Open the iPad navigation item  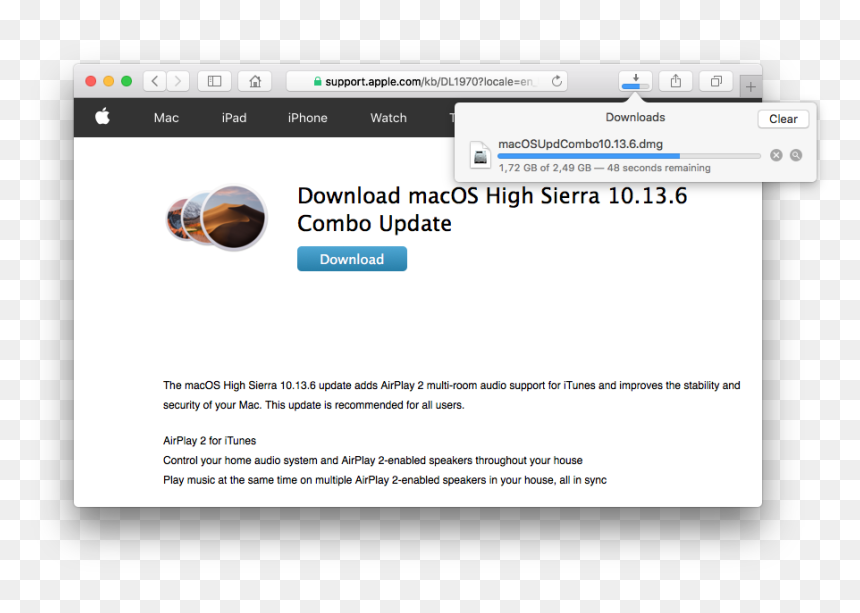click(x=234, y=118)
